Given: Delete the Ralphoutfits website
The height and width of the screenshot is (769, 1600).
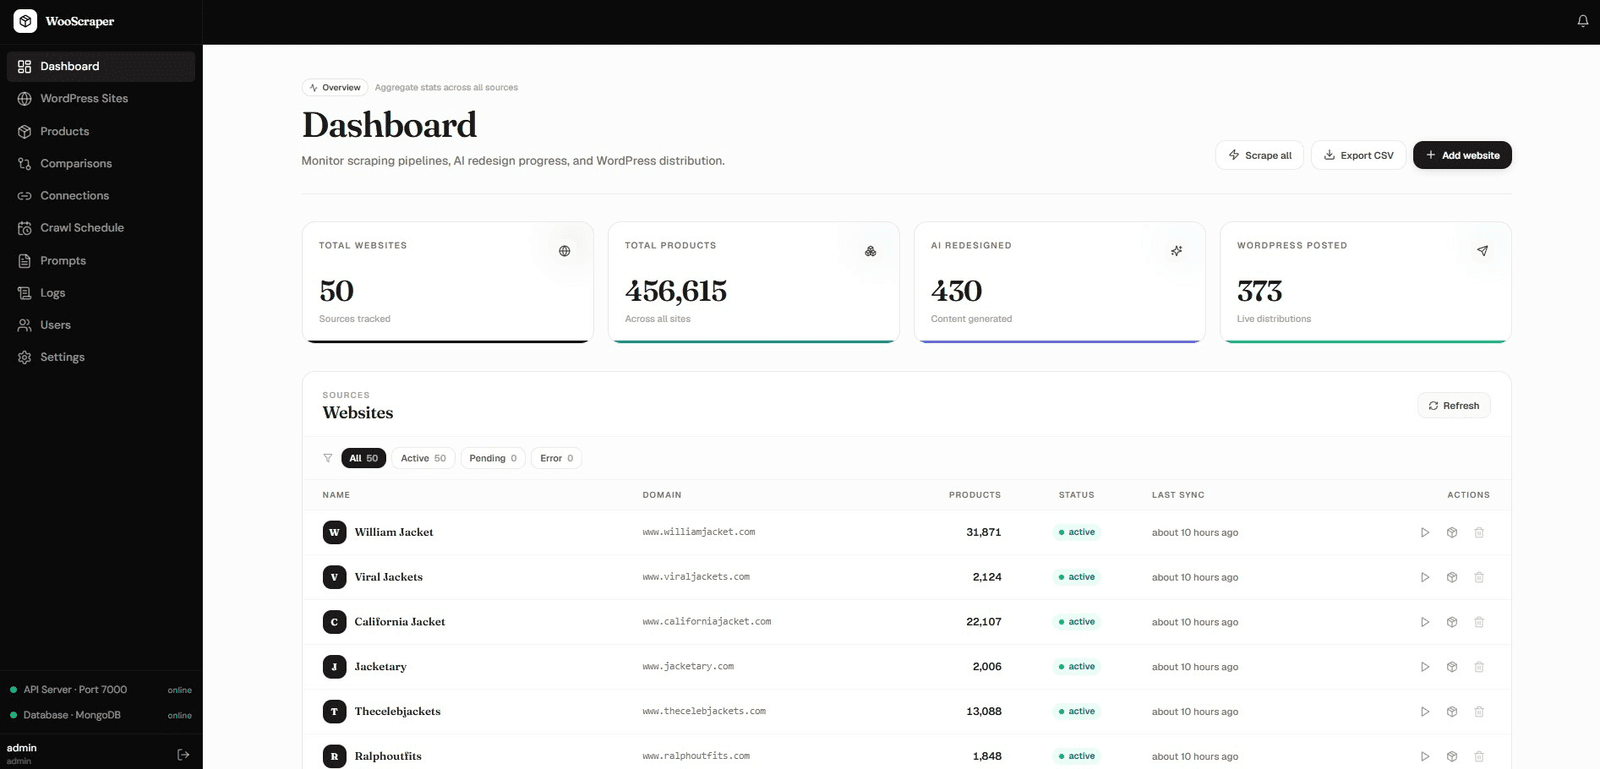Looking at the screenshot, I should click(1479, 756).
